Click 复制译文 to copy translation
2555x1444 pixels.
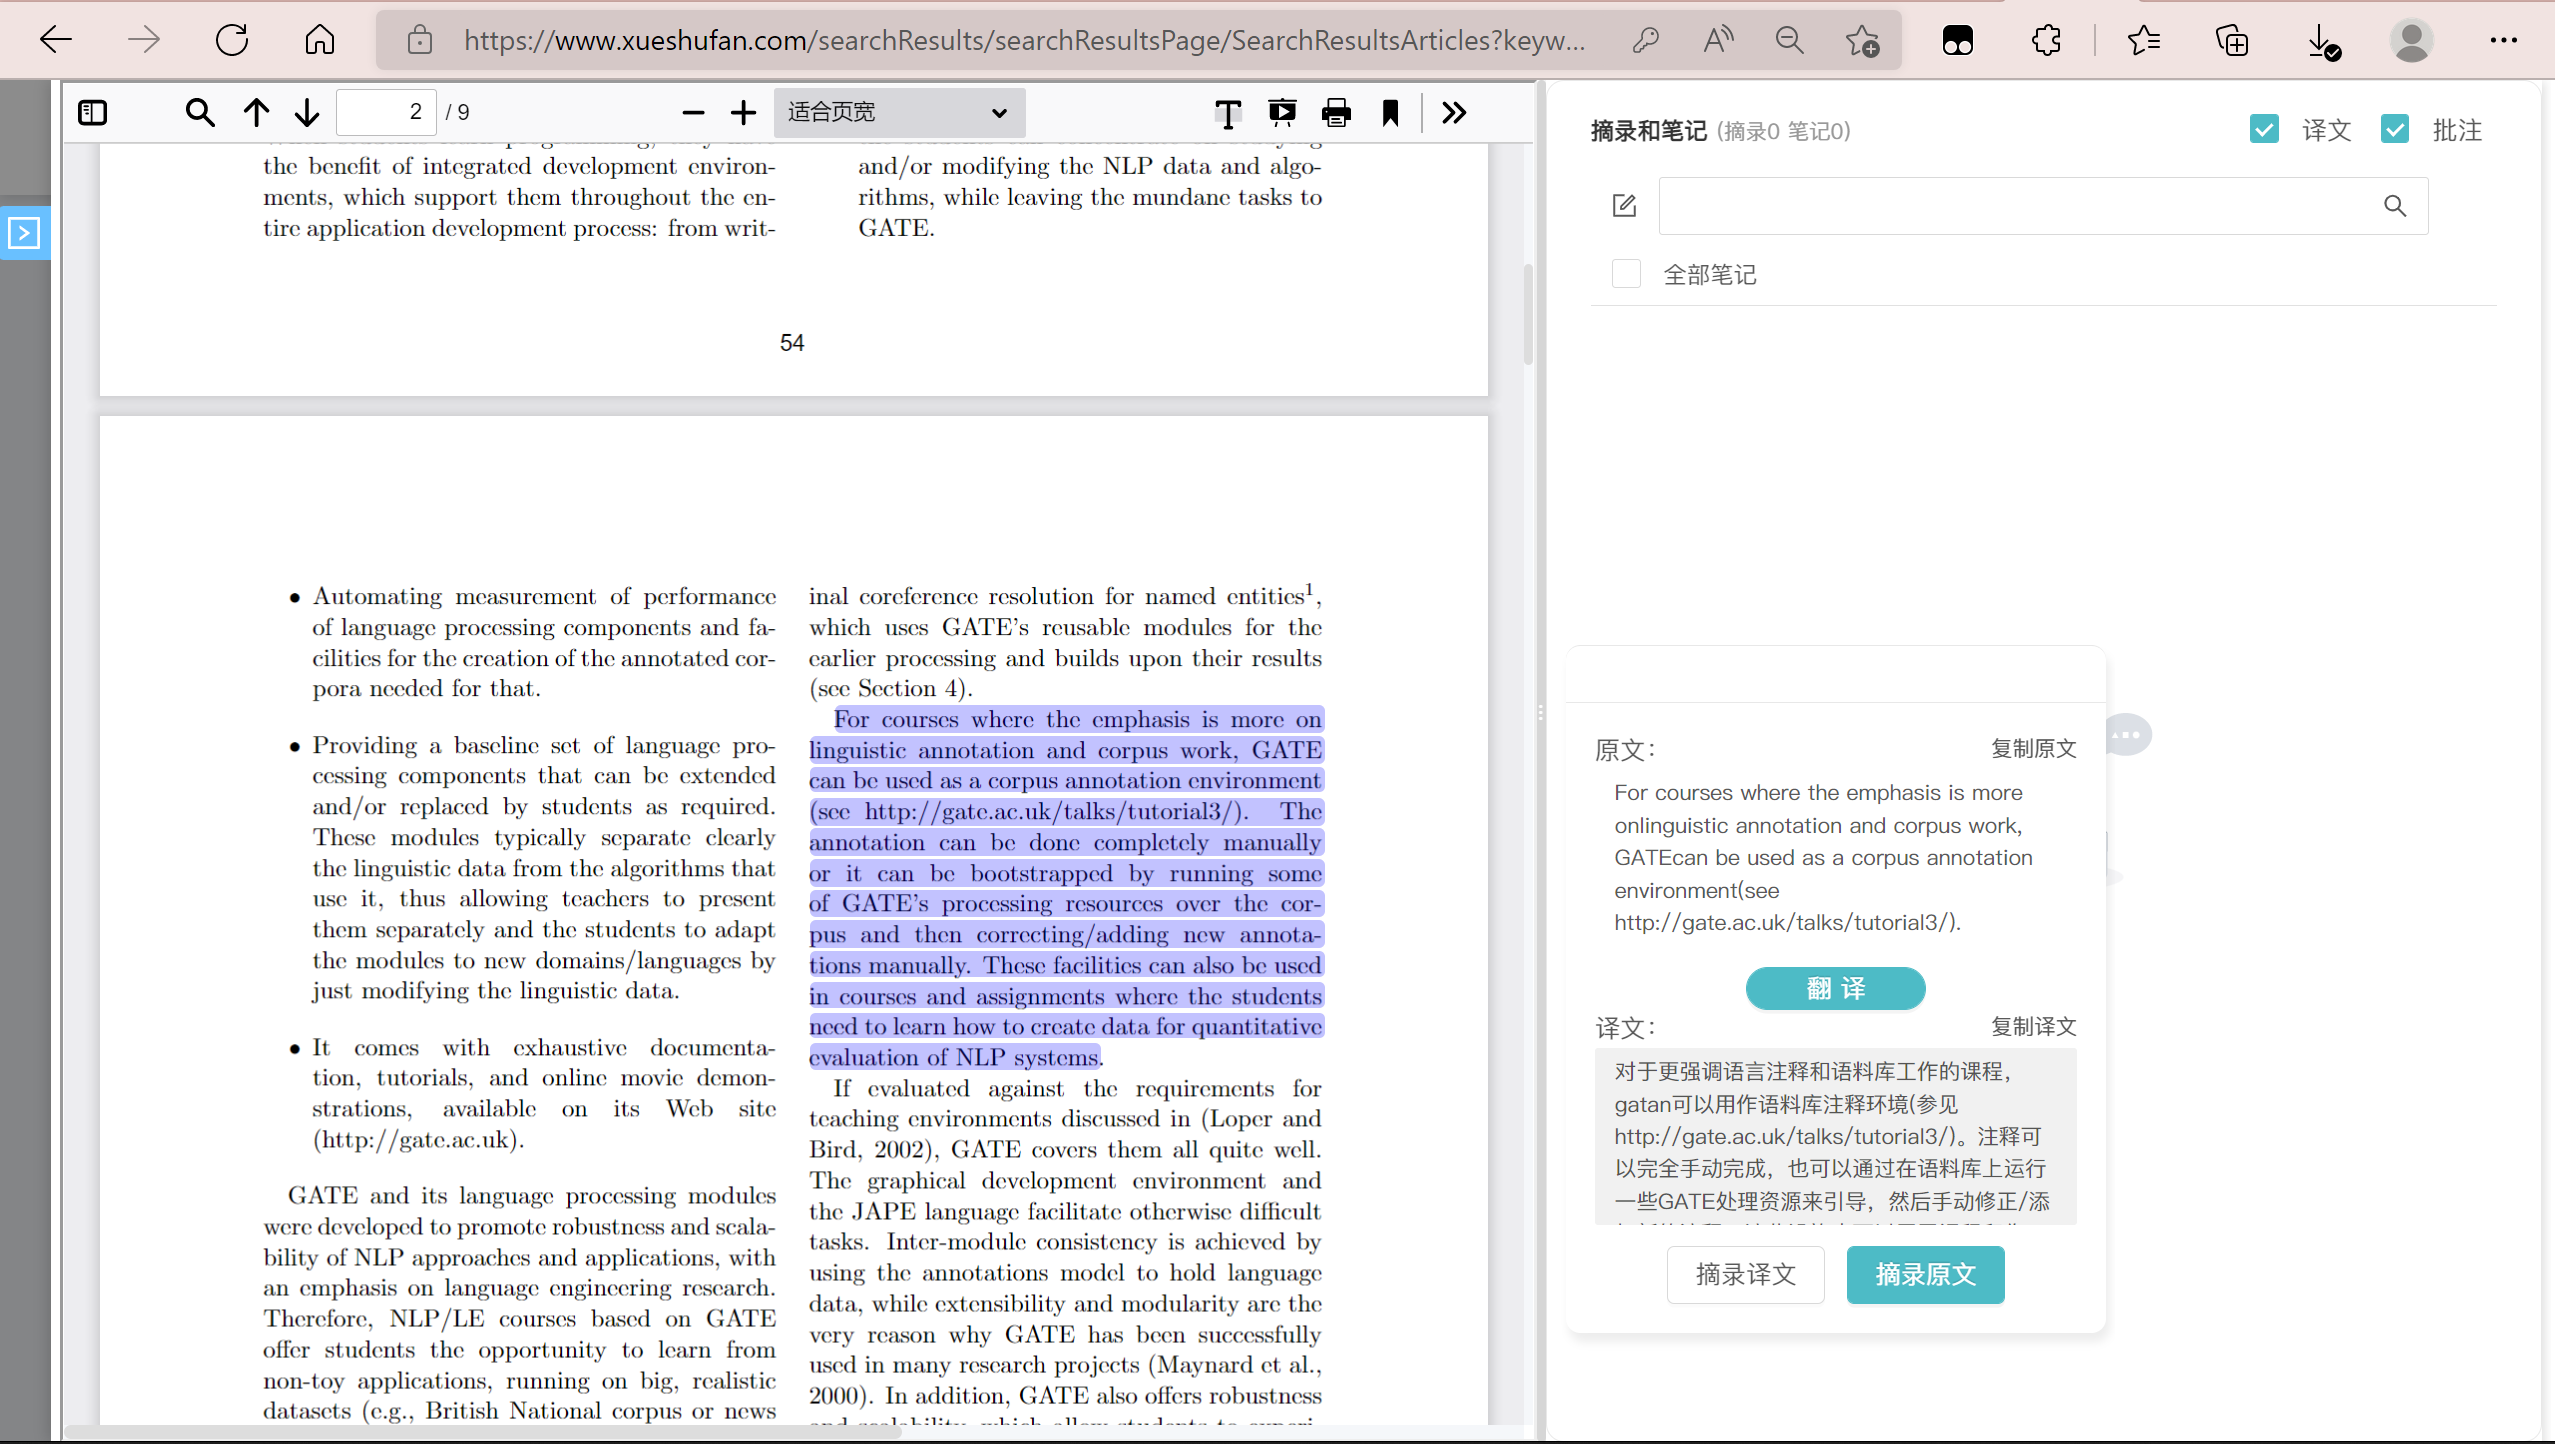click(2033, 1027)
